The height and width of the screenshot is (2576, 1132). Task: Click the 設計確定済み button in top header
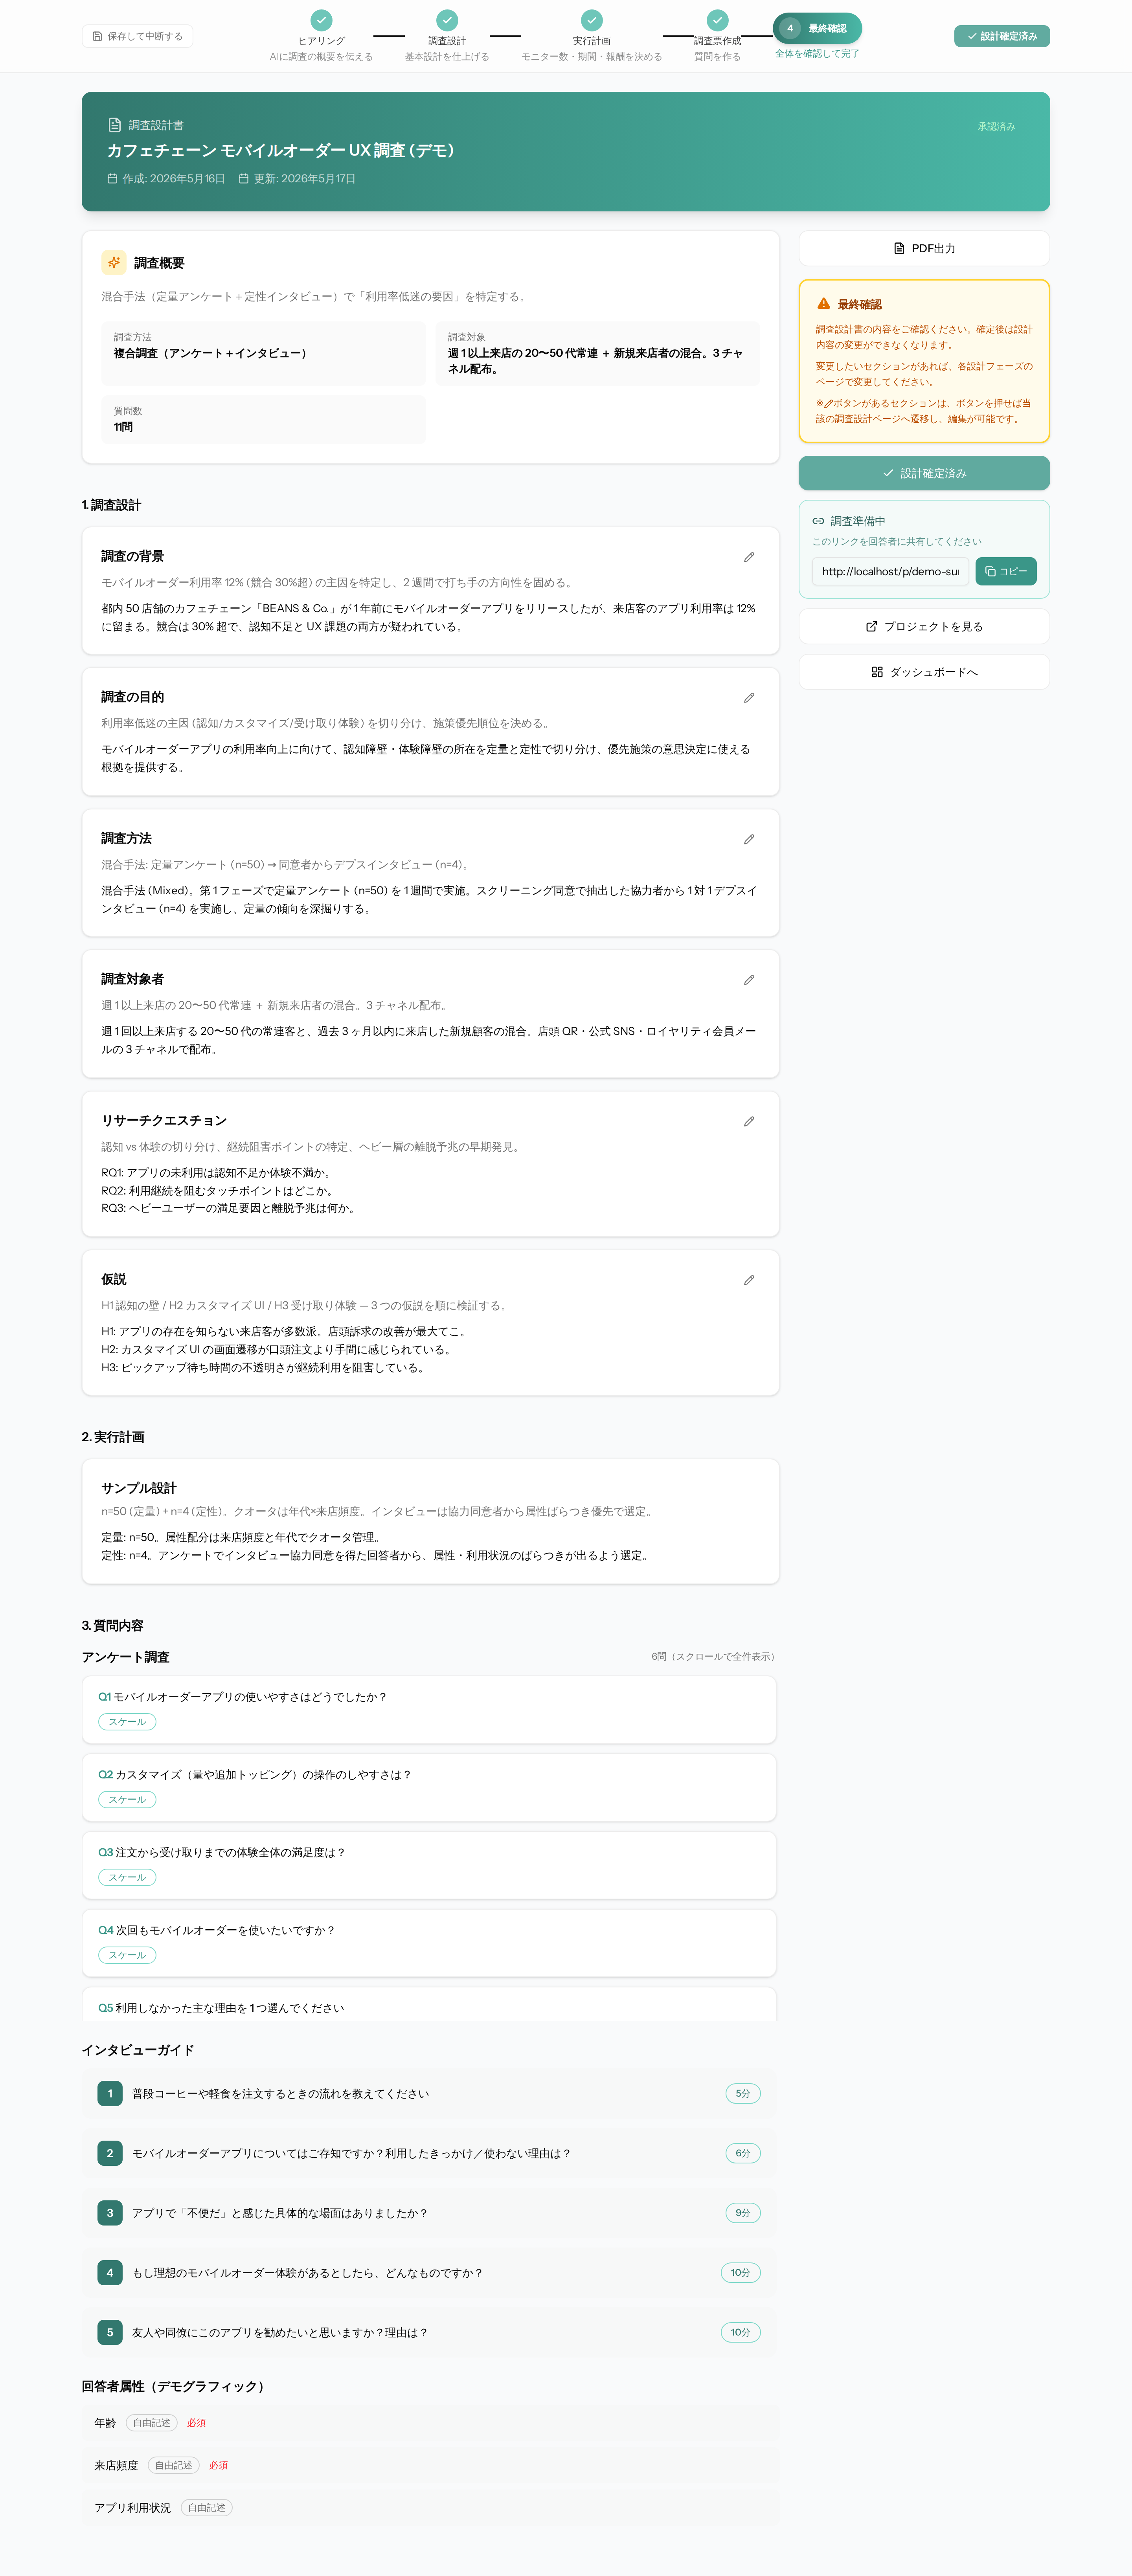tap(1001, 36)
